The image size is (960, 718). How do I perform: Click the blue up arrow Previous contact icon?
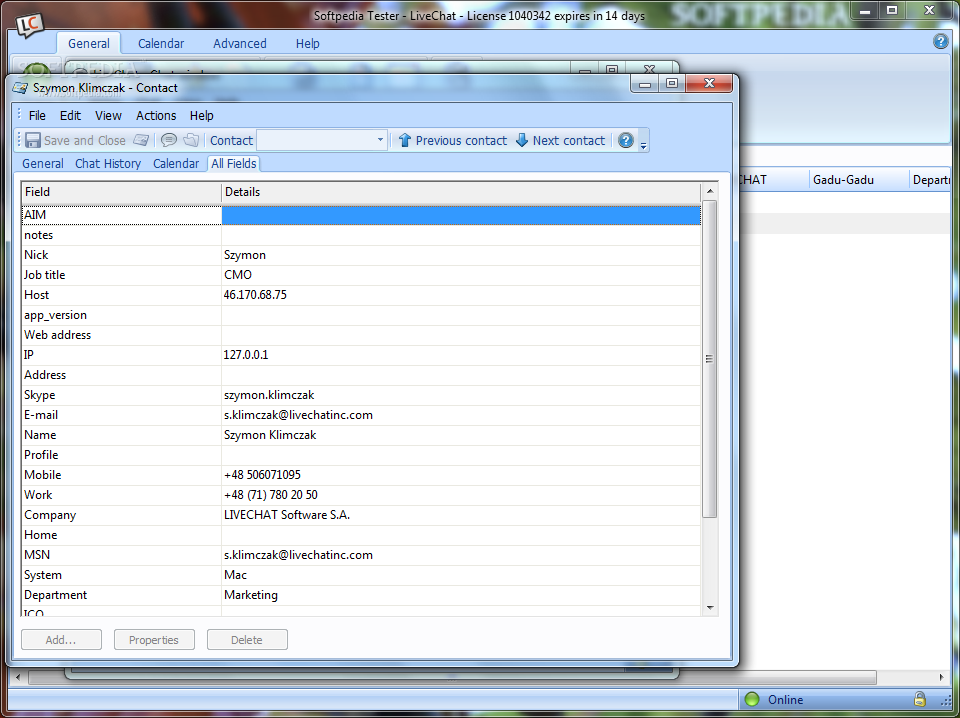(x=405, y=140)
